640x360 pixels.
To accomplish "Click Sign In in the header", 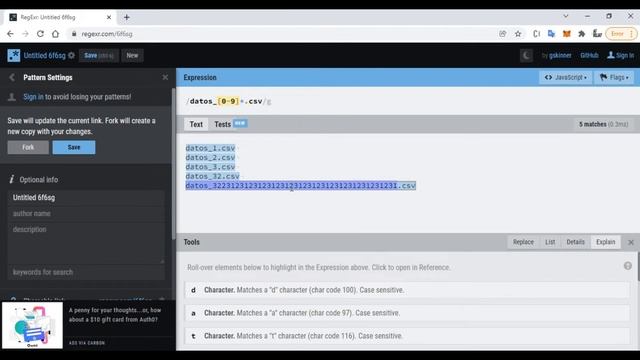I will pyautogui.click(x=620, y=56).
